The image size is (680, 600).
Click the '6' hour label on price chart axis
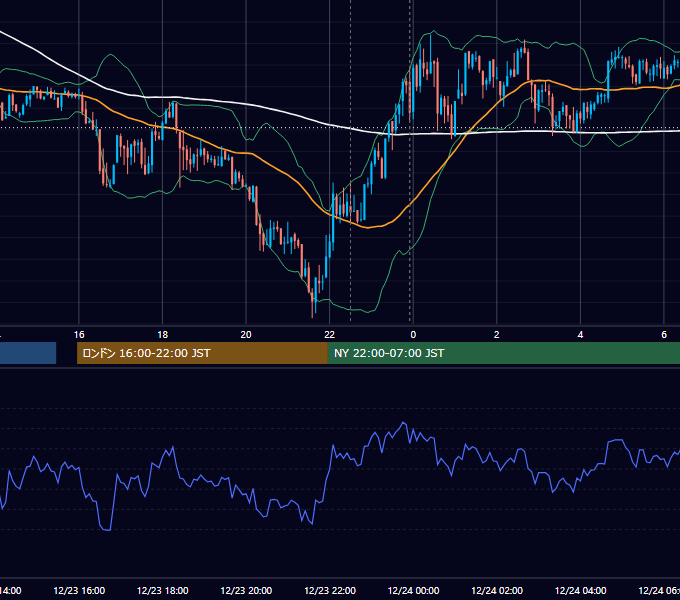(x=664, y=335)
